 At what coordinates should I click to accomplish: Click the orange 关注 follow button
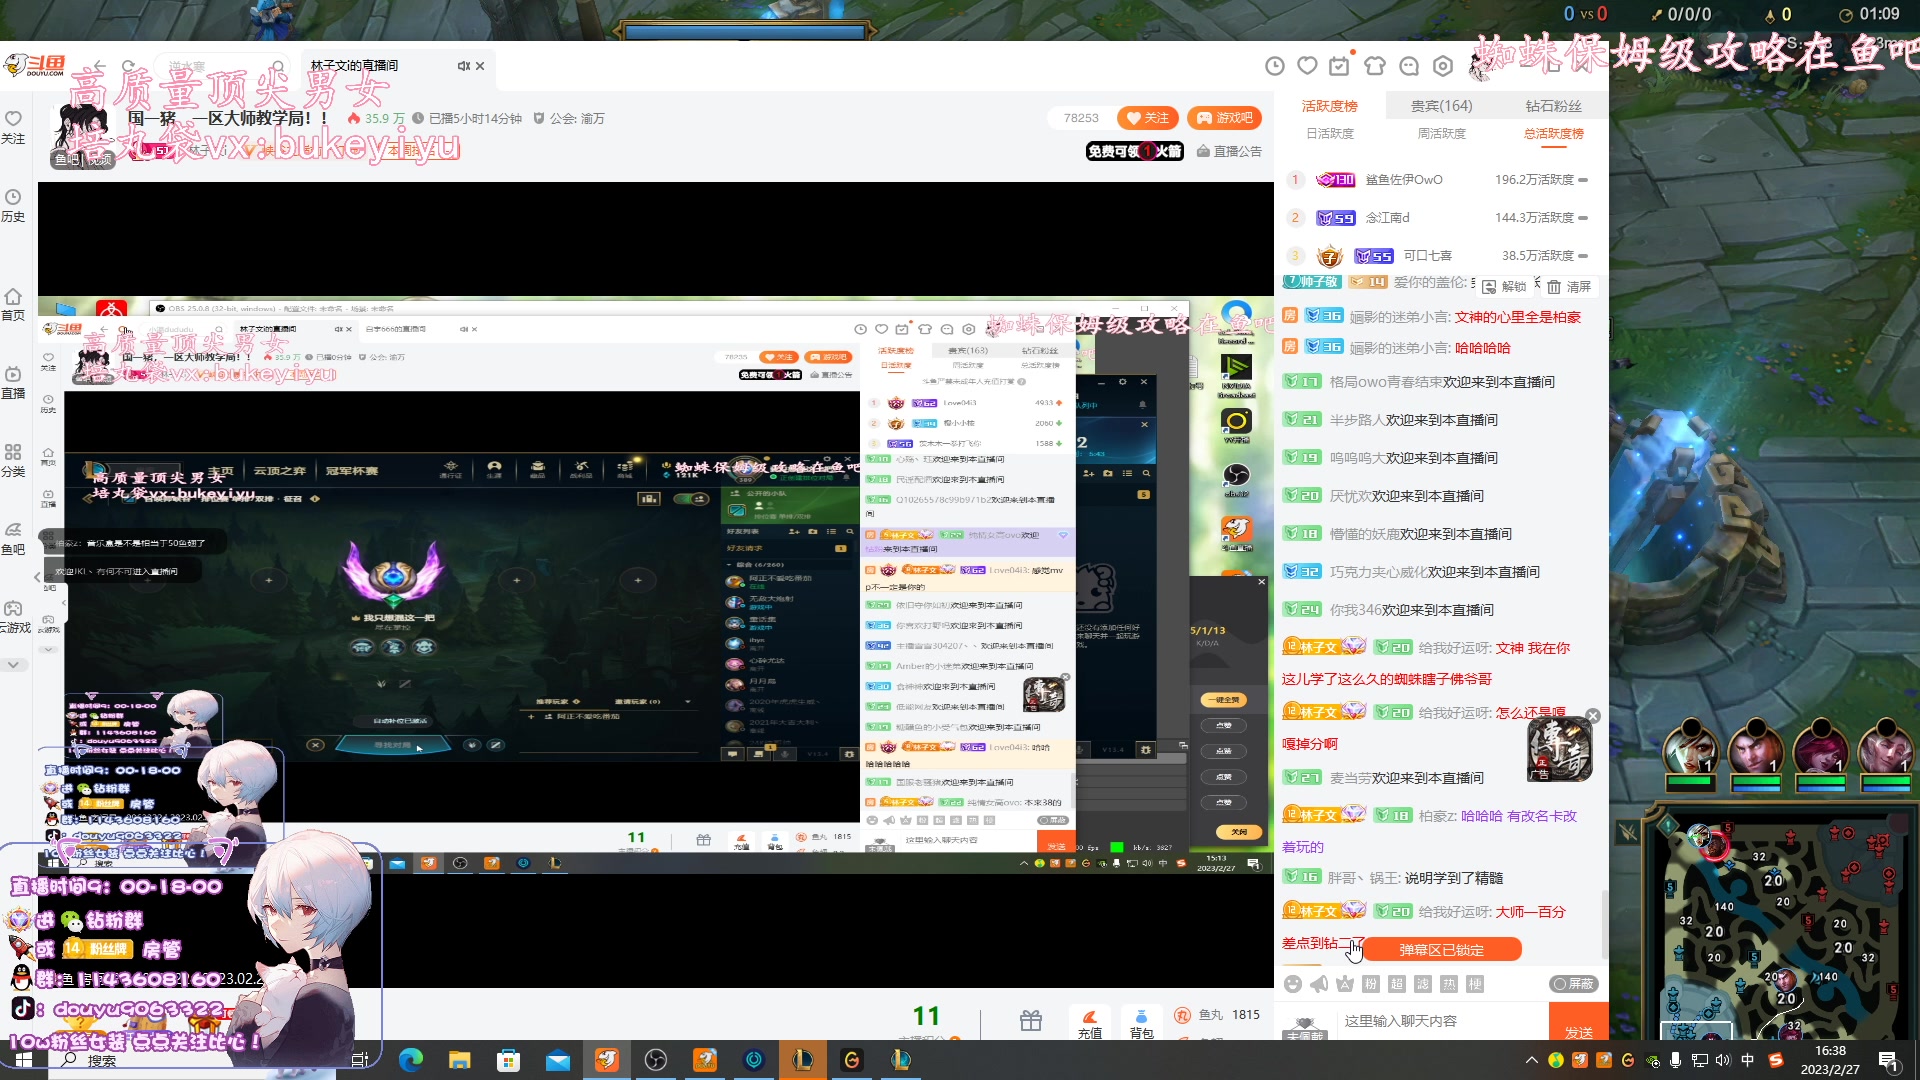[1147, 118]
